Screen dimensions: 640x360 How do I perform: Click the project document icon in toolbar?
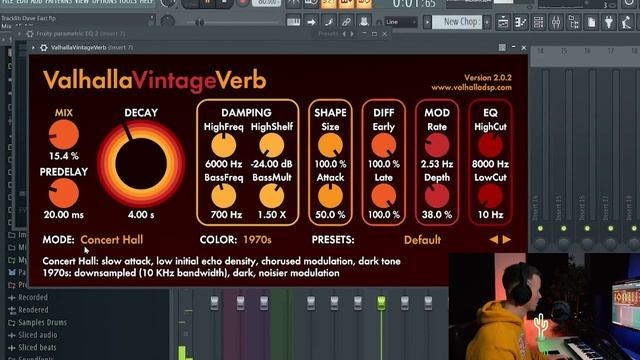tap(591, 22)
